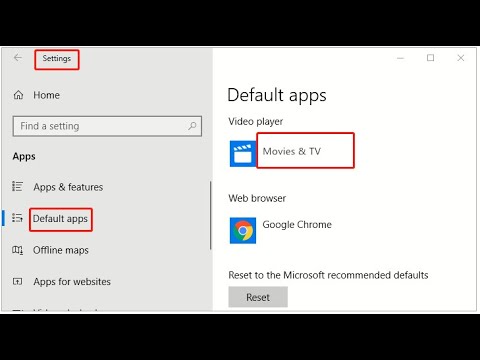Screen dimensions: 480x360
Task: Focus the Find a setting search box
Action: 107,126
